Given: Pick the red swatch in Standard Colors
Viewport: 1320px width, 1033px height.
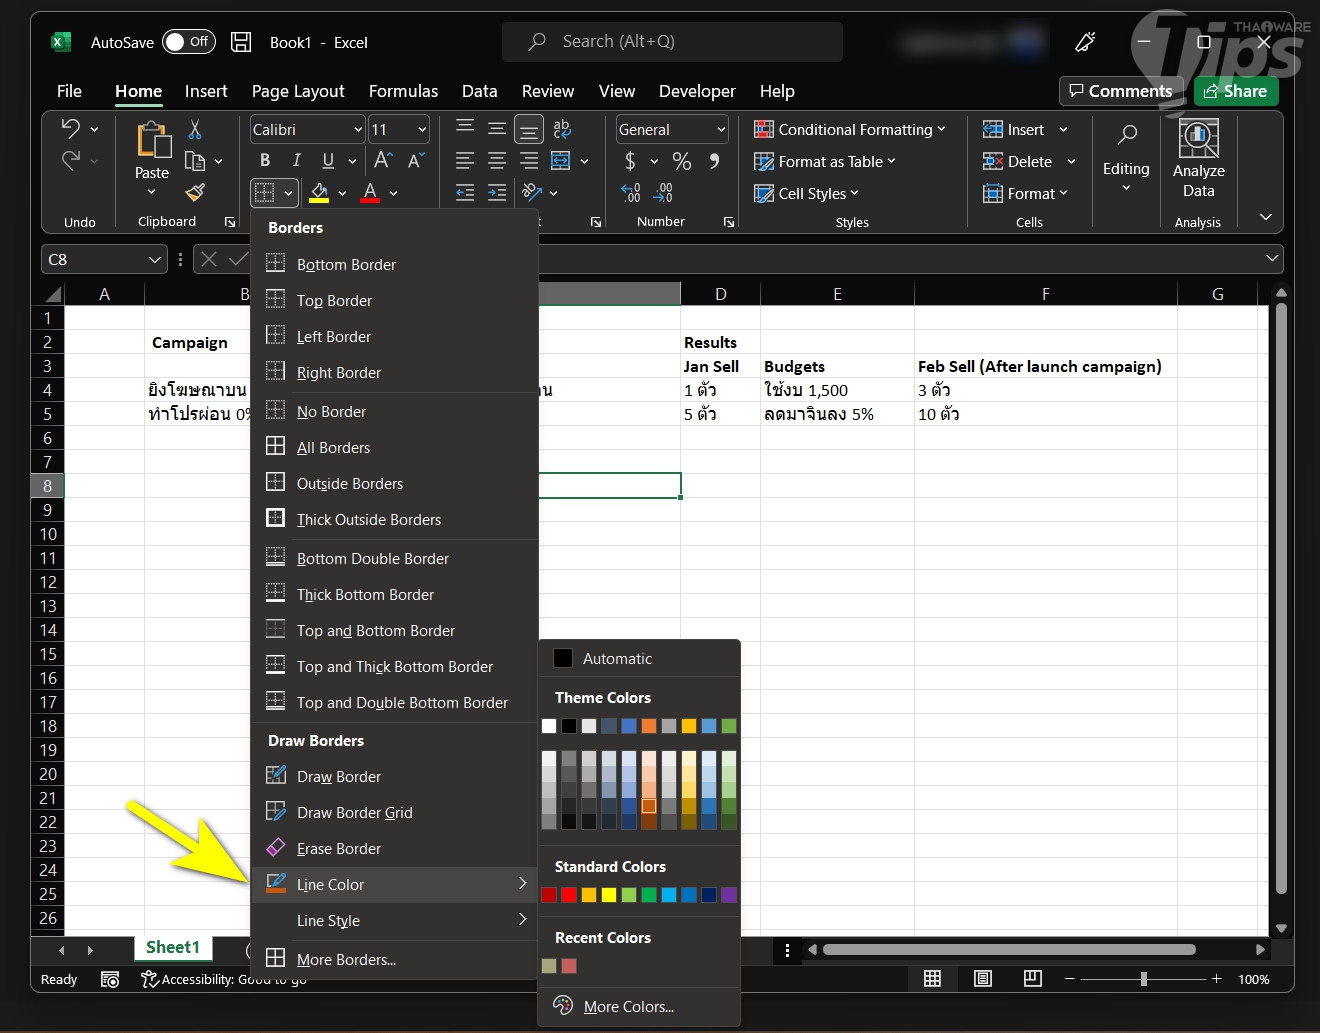Looking at the screenshot, I should click(x=569, y=895).
